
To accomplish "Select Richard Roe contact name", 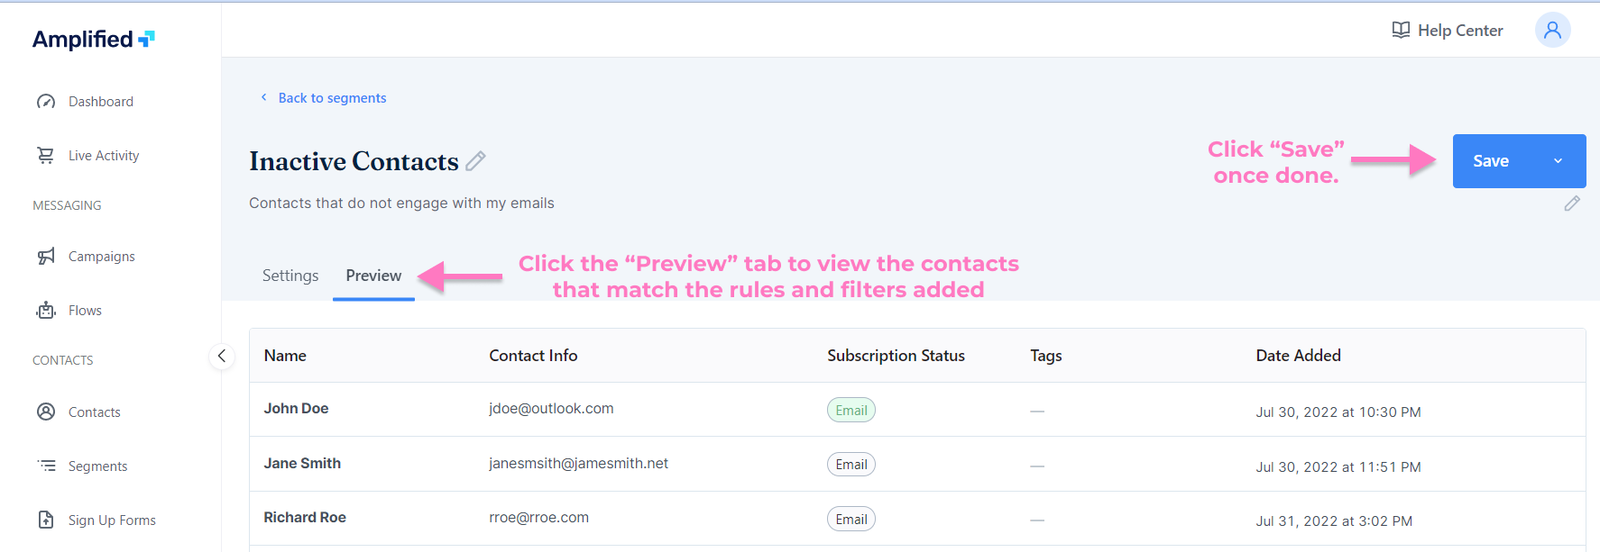I will 305,518.
